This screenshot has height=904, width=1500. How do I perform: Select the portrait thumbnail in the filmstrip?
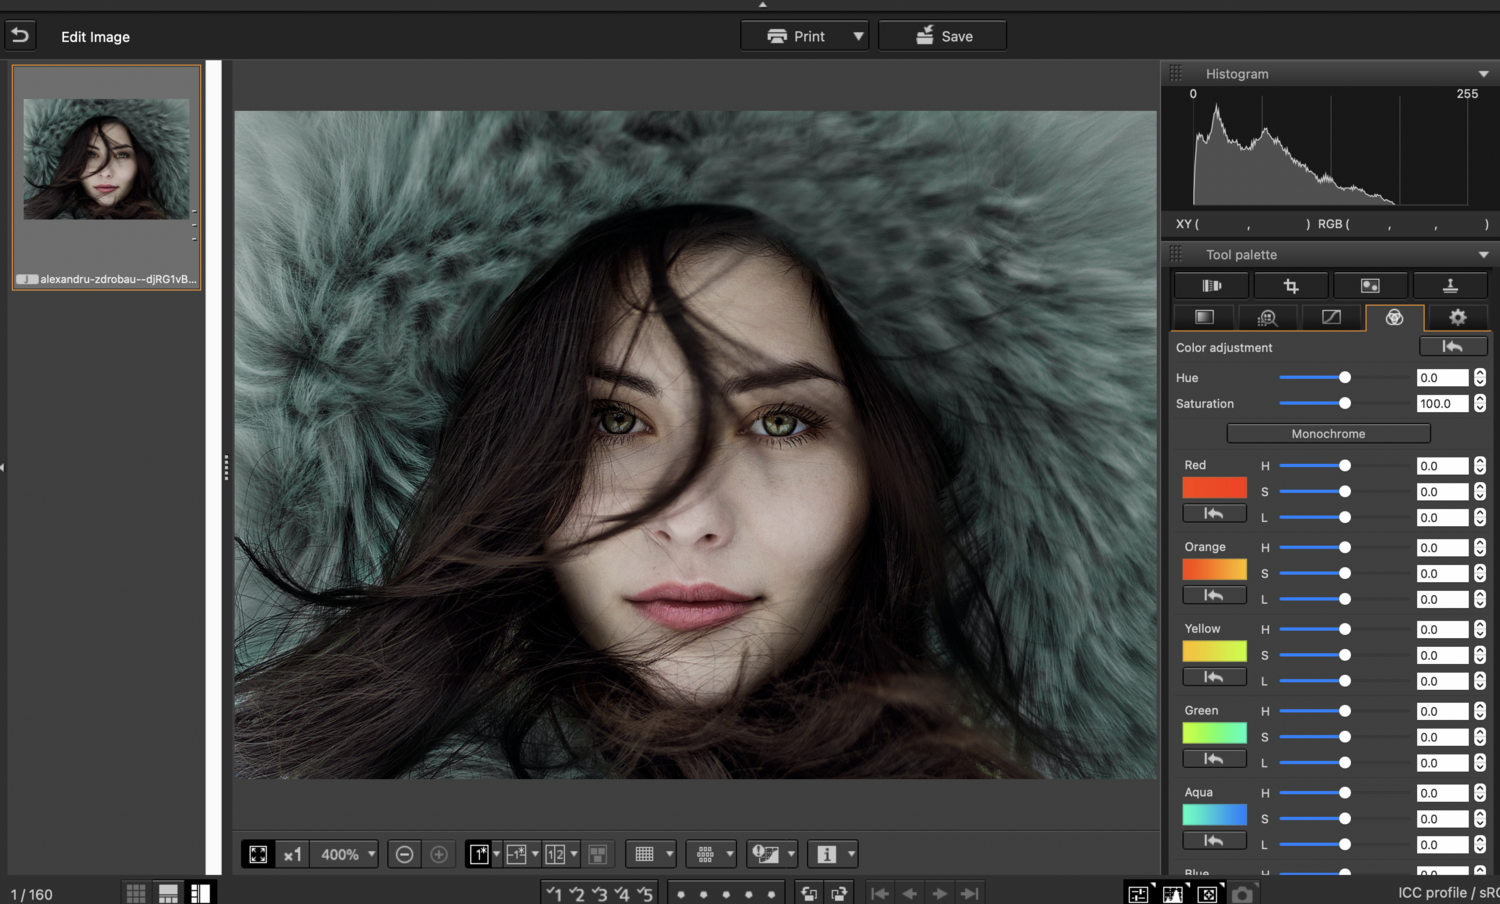pyautogui.click(x=106, y=159)
